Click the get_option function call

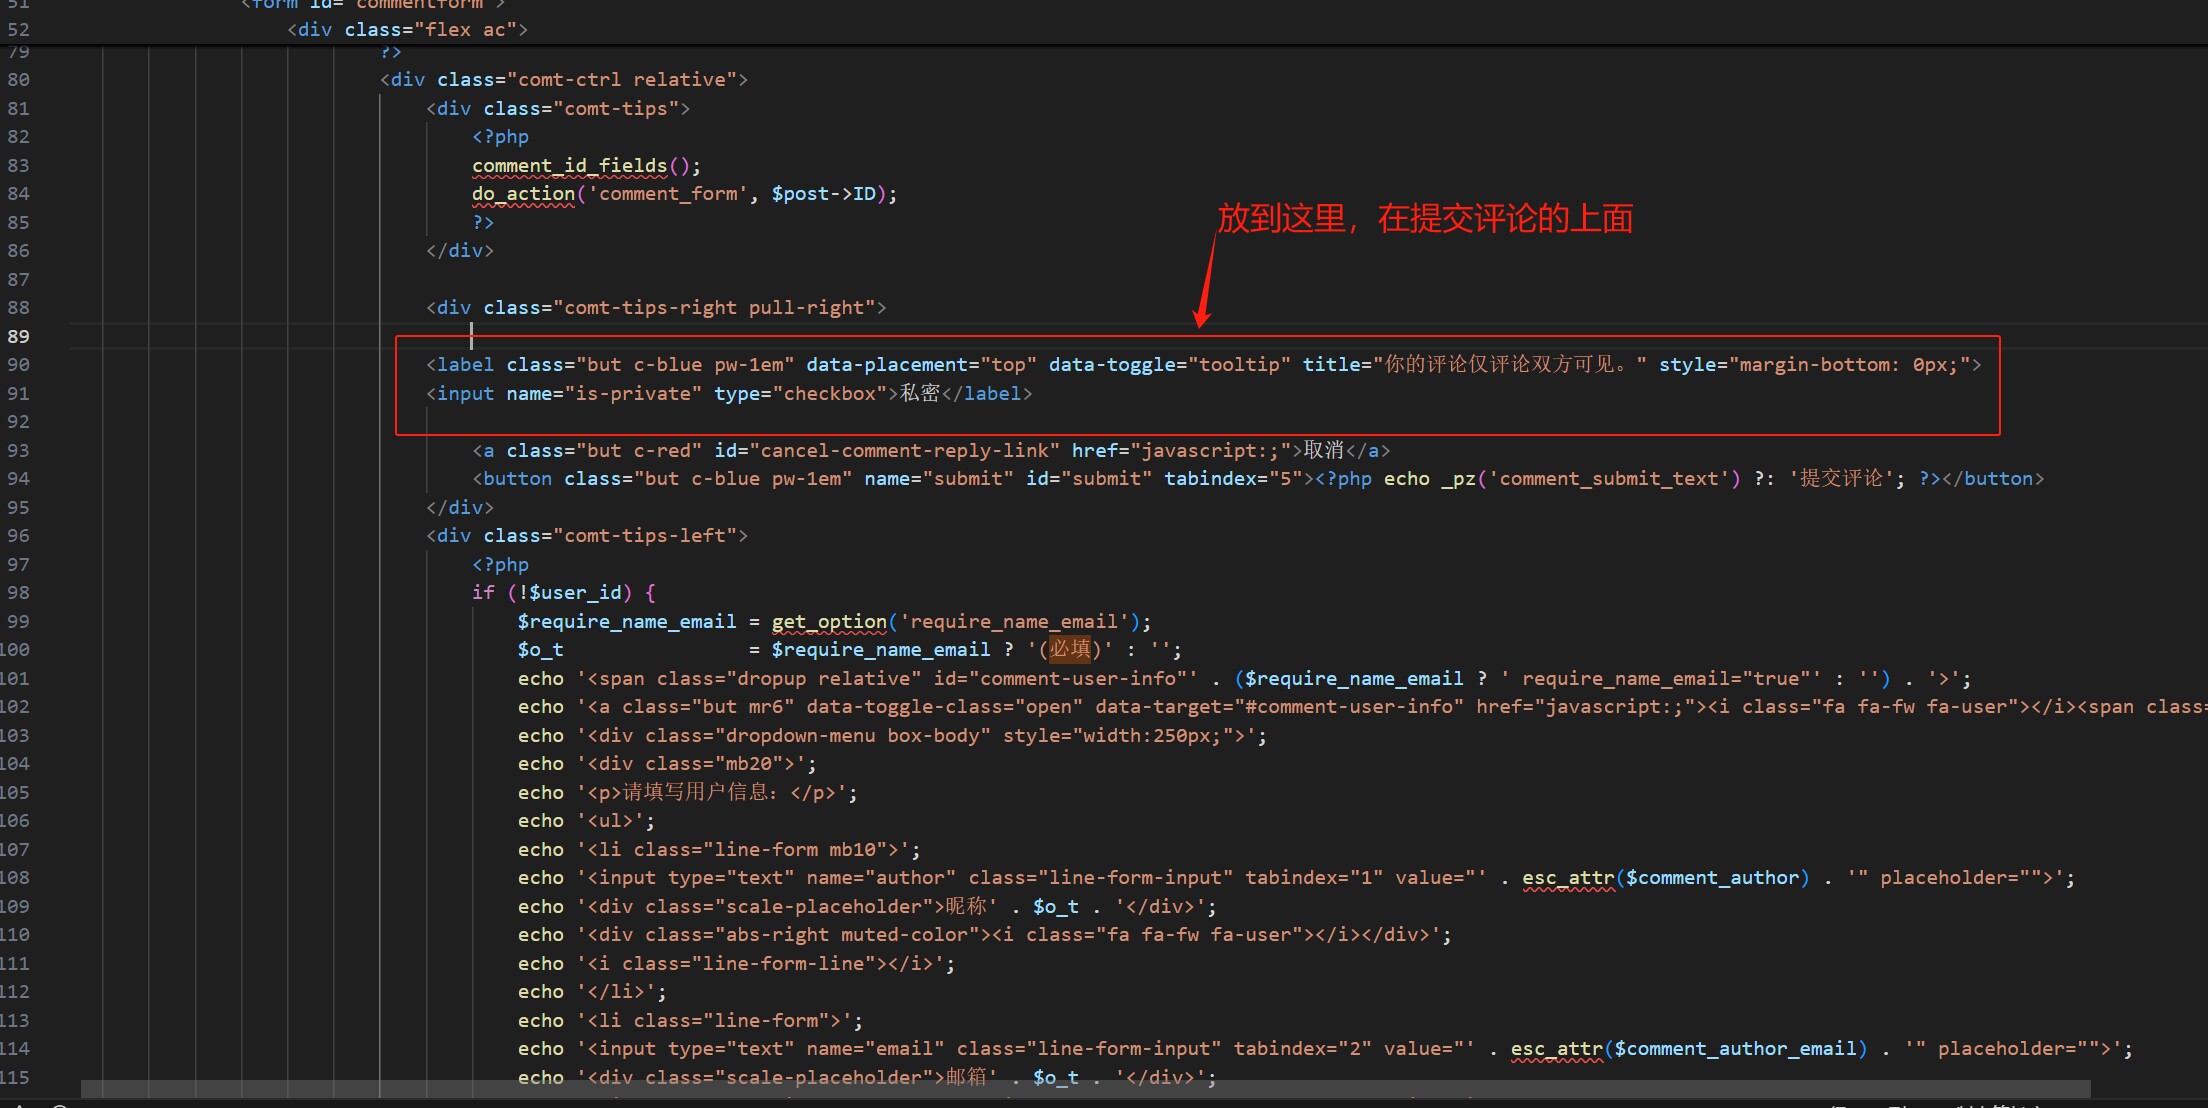[829, 621]
